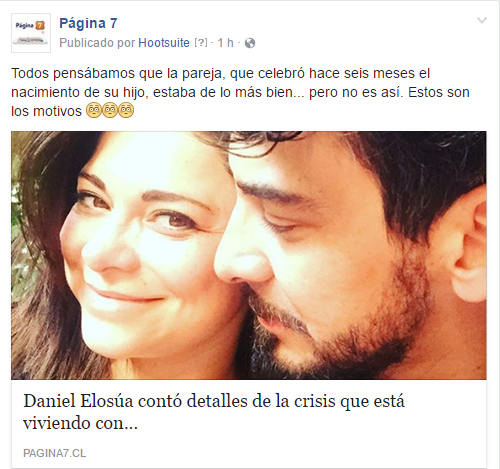Open the post via the 1 h timestamp

(225, 43)
